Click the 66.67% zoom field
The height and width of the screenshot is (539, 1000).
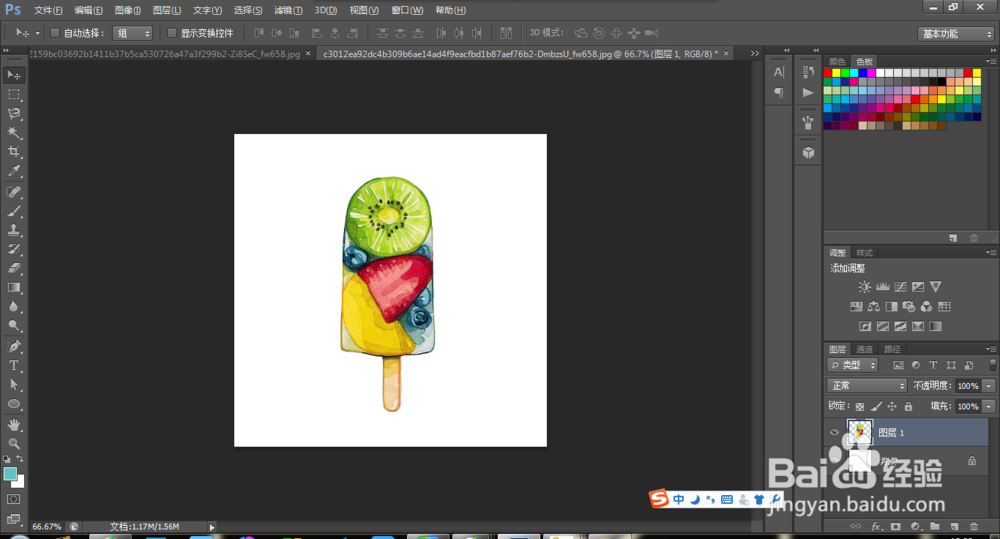[x=47, y=527]
